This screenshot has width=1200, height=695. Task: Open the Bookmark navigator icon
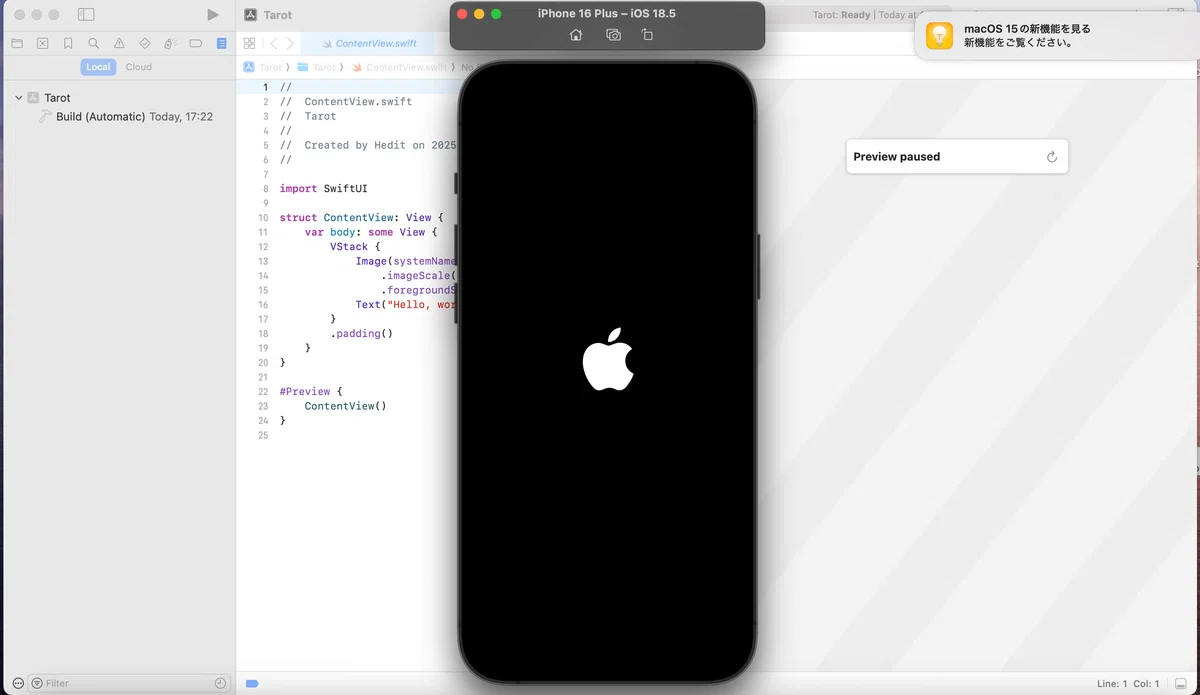coord(68,43)
